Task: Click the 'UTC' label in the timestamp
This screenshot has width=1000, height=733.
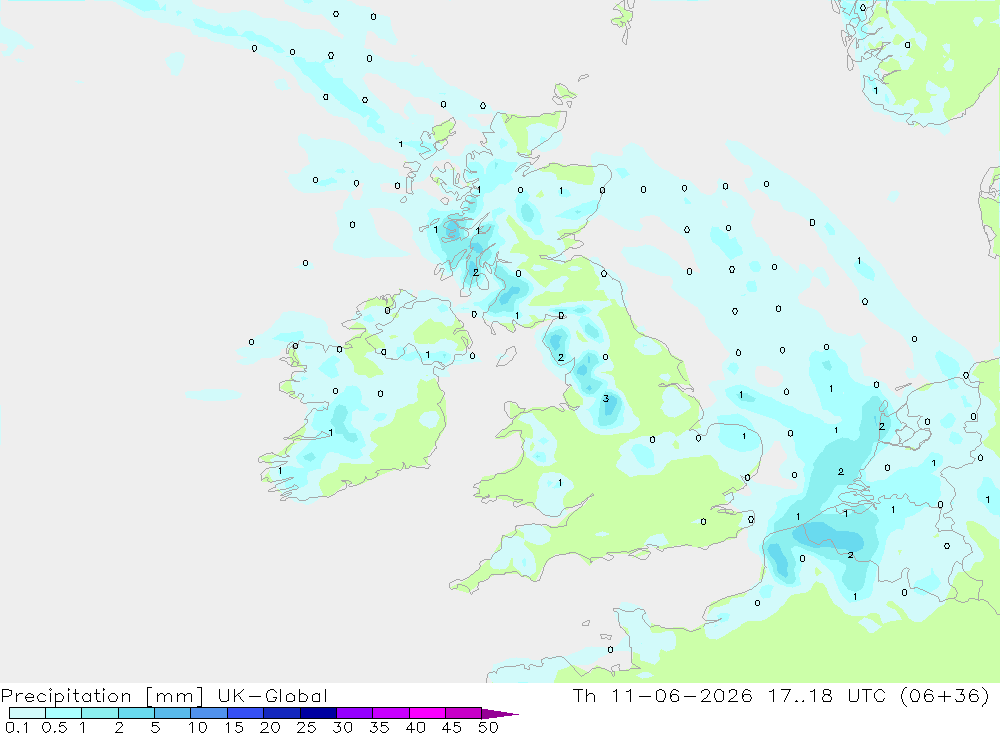Action: click(x=866, y=695)
